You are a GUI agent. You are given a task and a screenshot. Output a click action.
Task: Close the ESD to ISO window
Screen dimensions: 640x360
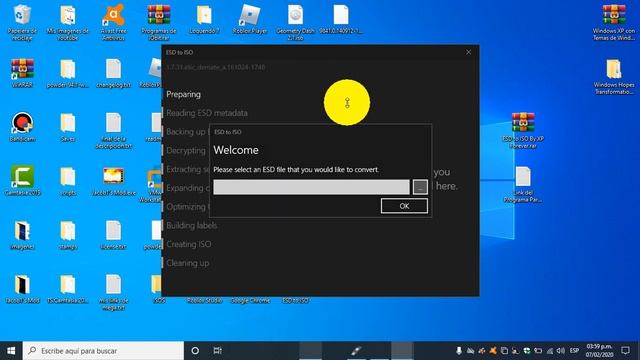pos(469,52)
